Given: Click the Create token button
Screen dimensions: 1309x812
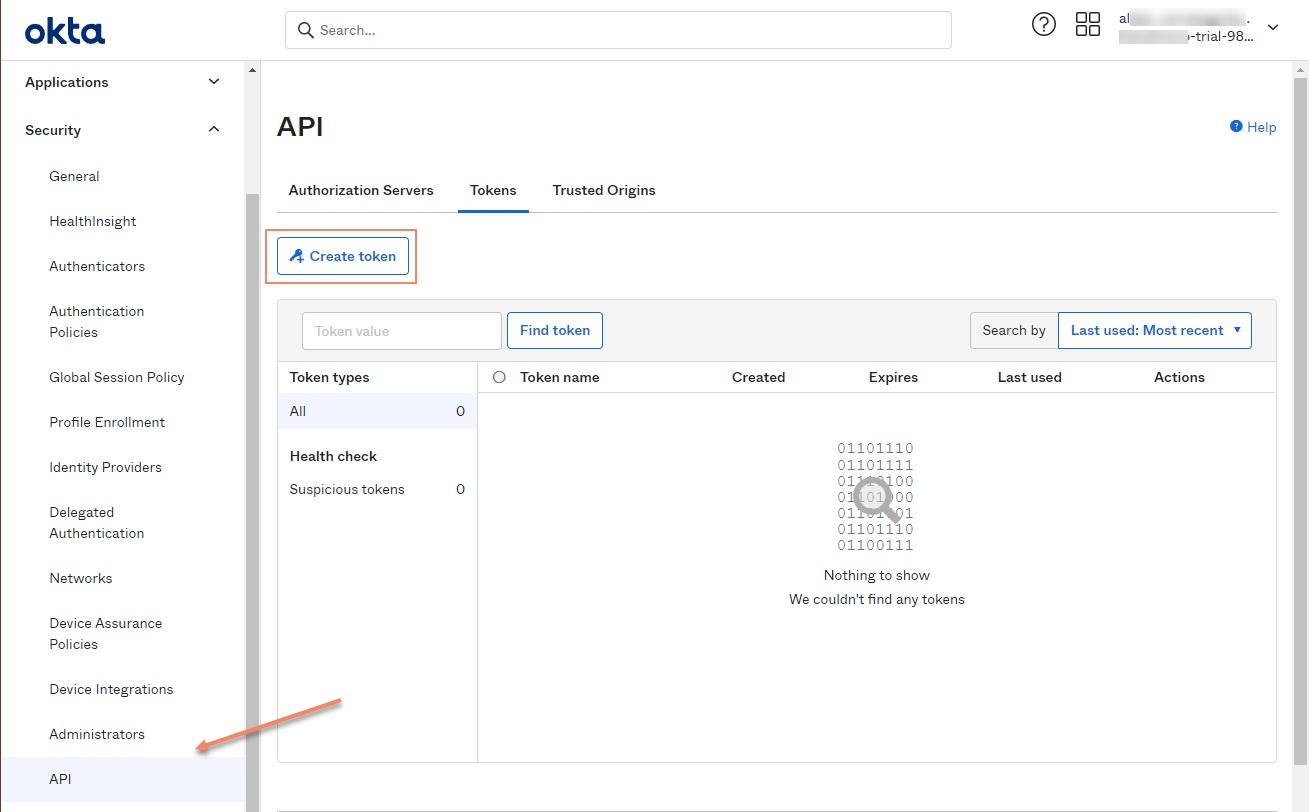Looking at the screenshot, I should pos(342,256).
